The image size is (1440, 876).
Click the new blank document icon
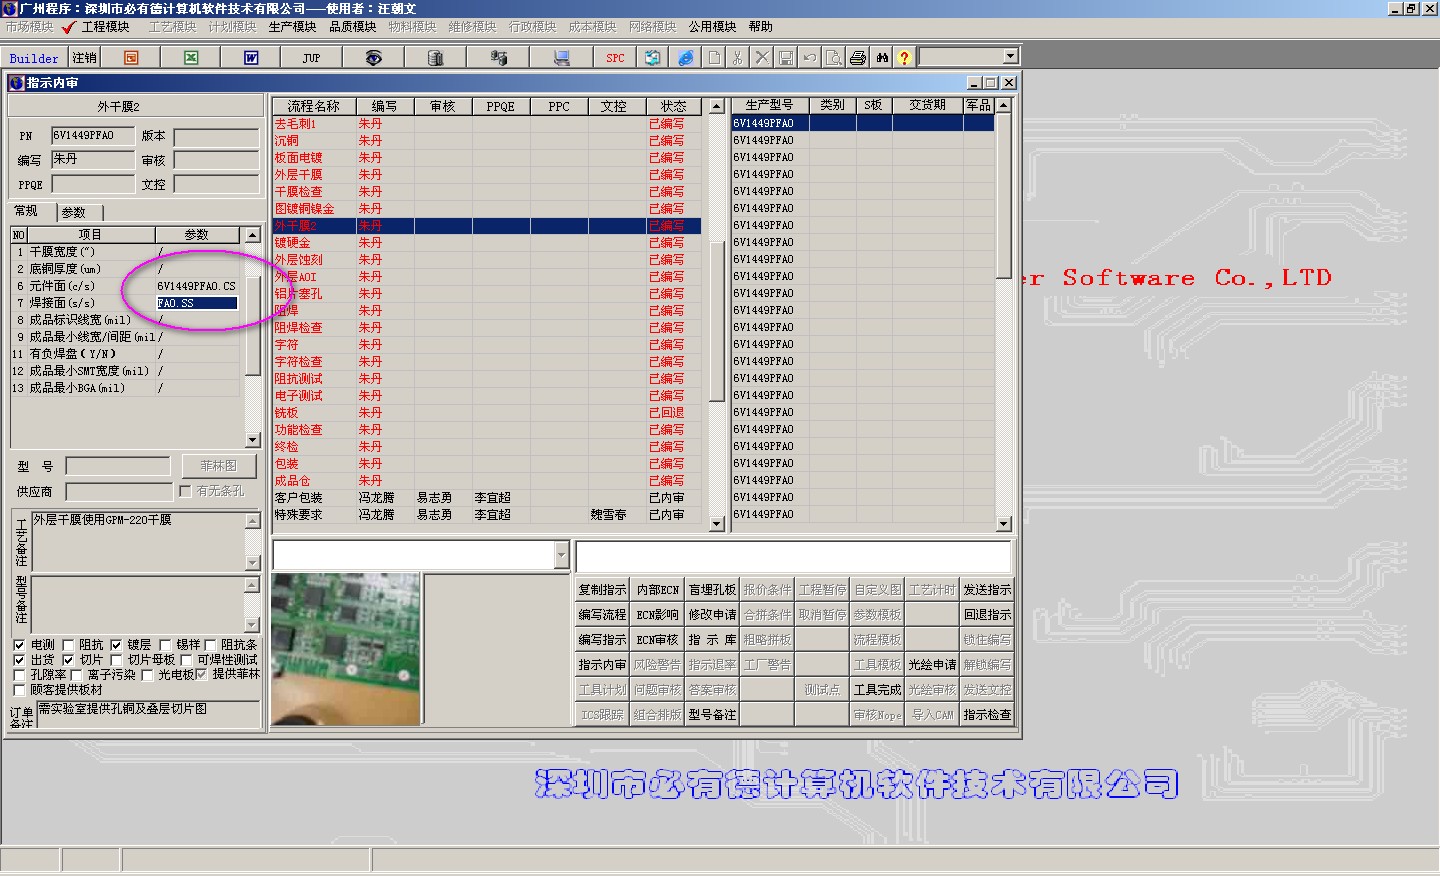(x=714, y=58)
